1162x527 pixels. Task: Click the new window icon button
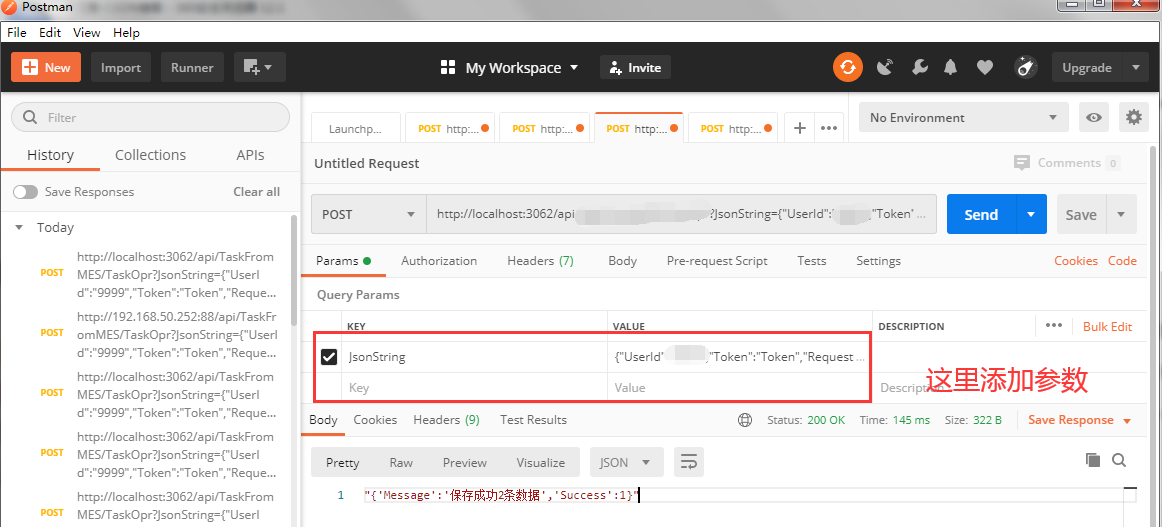coord(259,67)
